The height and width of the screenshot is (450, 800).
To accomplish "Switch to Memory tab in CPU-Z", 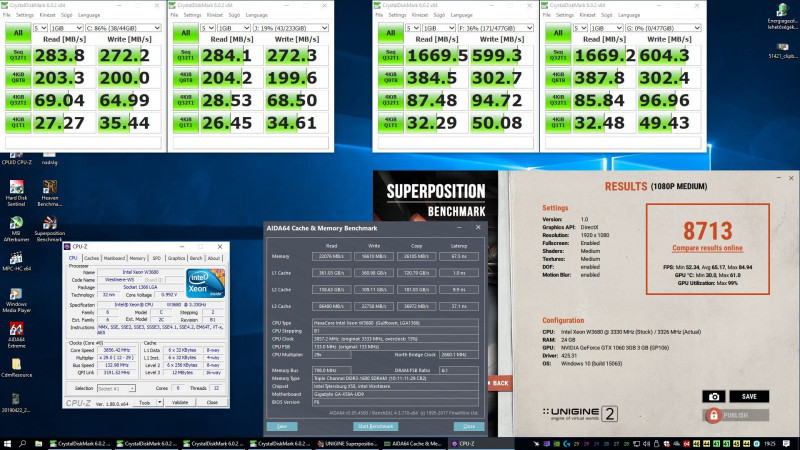I will [137, 258].
